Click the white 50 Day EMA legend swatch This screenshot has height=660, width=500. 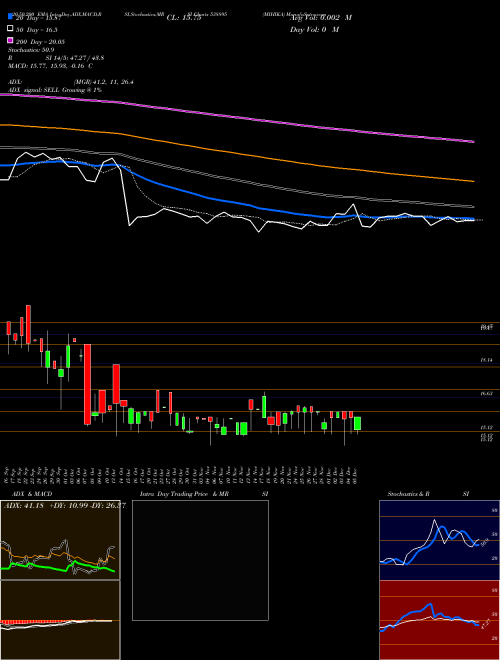coord(10,29)
